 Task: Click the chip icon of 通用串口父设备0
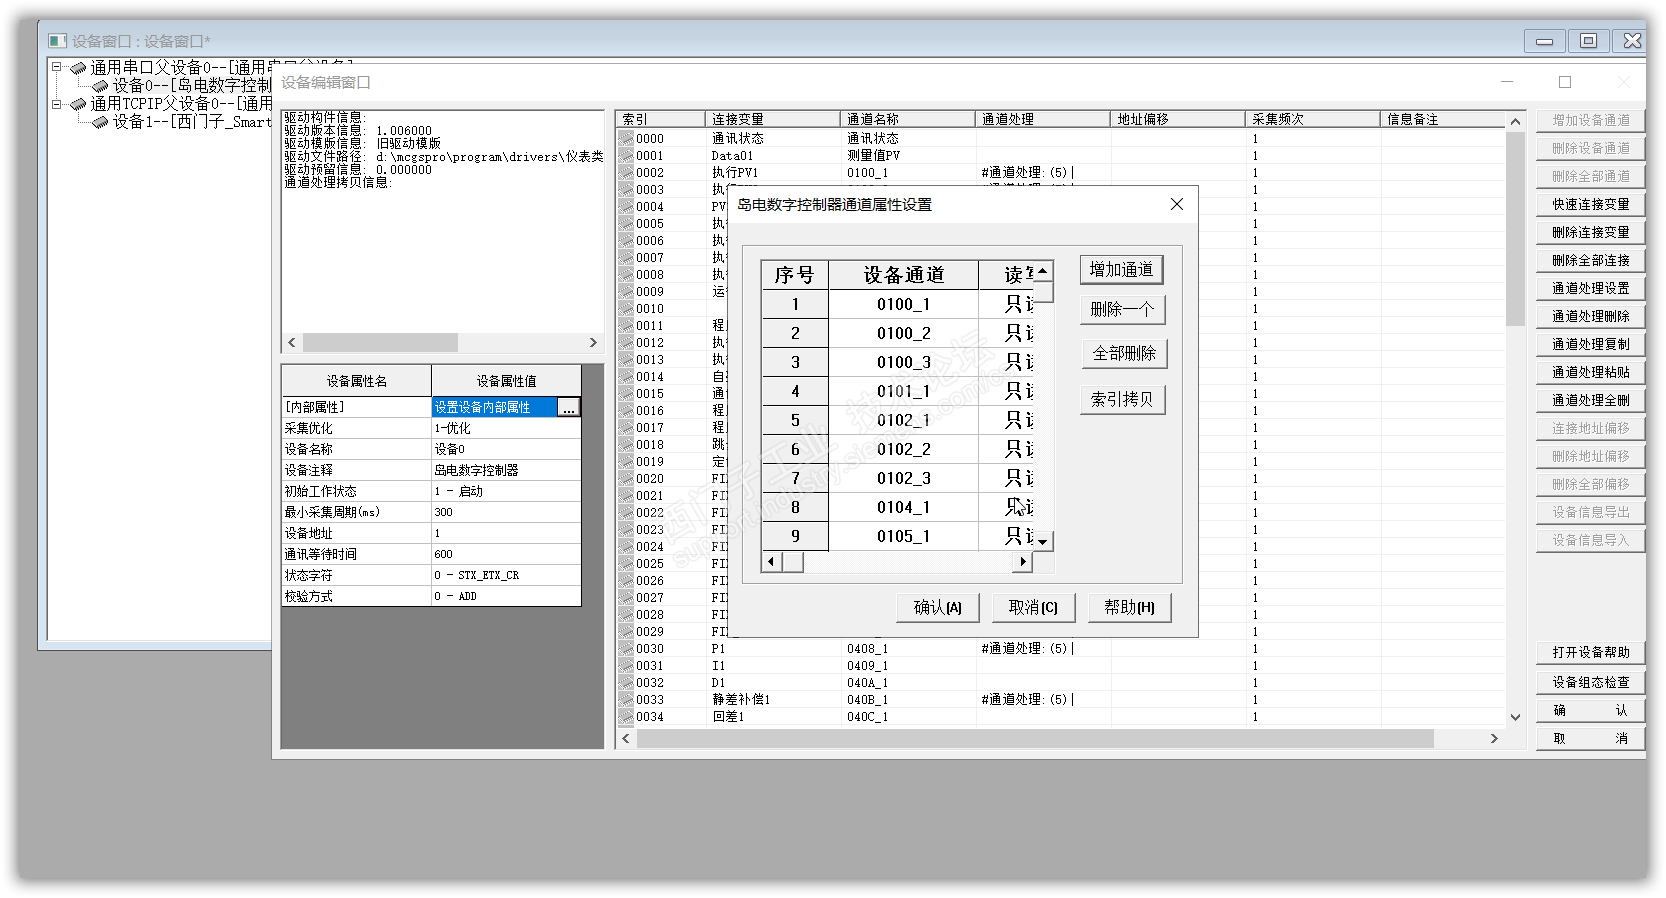[x=78, y=68]
